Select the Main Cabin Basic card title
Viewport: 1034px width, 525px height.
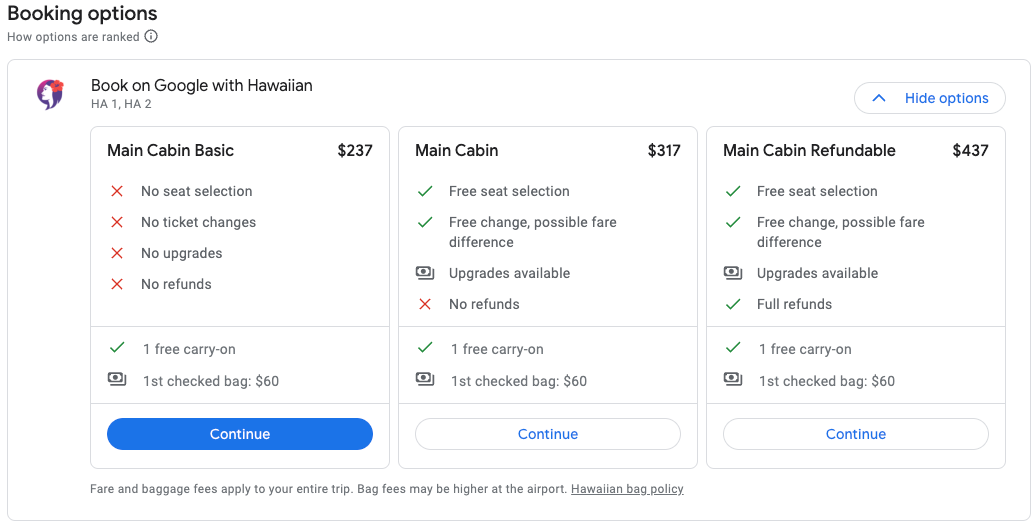coord(170,151)
